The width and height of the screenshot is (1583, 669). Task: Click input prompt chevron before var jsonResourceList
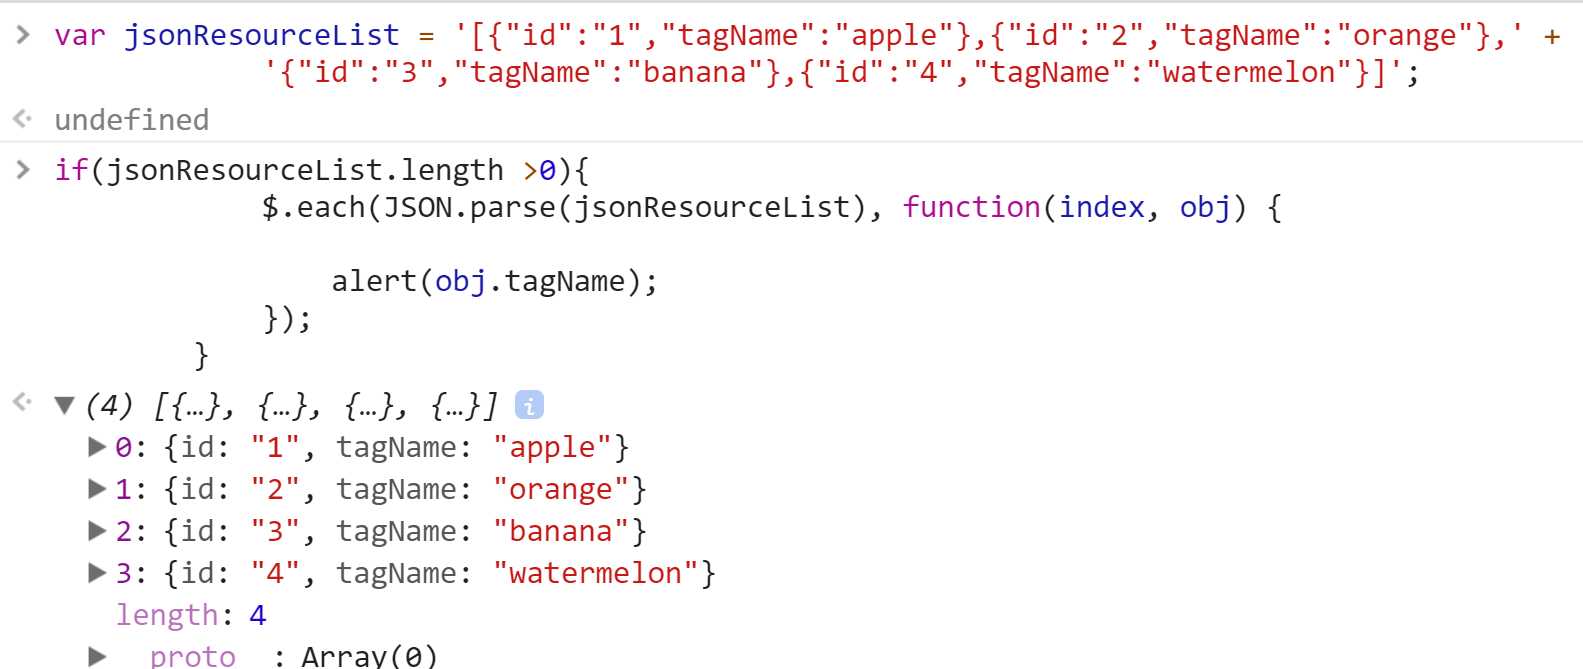pos(23,35)
